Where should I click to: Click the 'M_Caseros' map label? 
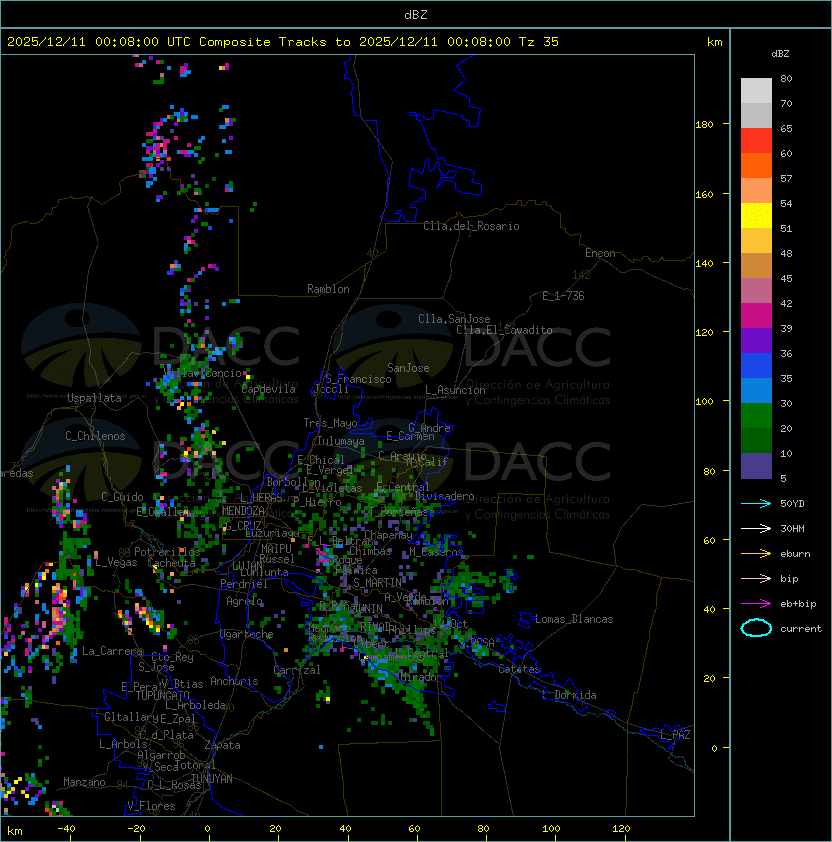[x=436, y=552]
